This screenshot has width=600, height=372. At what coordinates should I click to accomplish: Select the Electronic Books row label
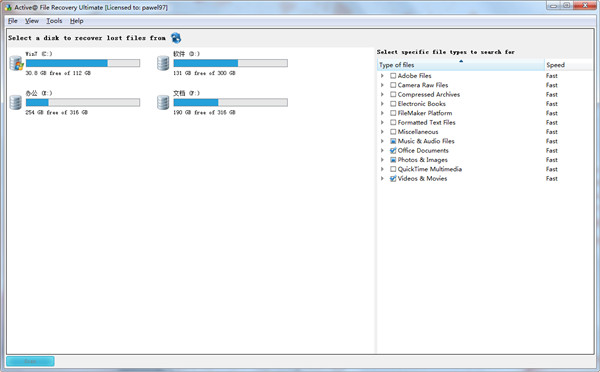[x=422, y=104]
